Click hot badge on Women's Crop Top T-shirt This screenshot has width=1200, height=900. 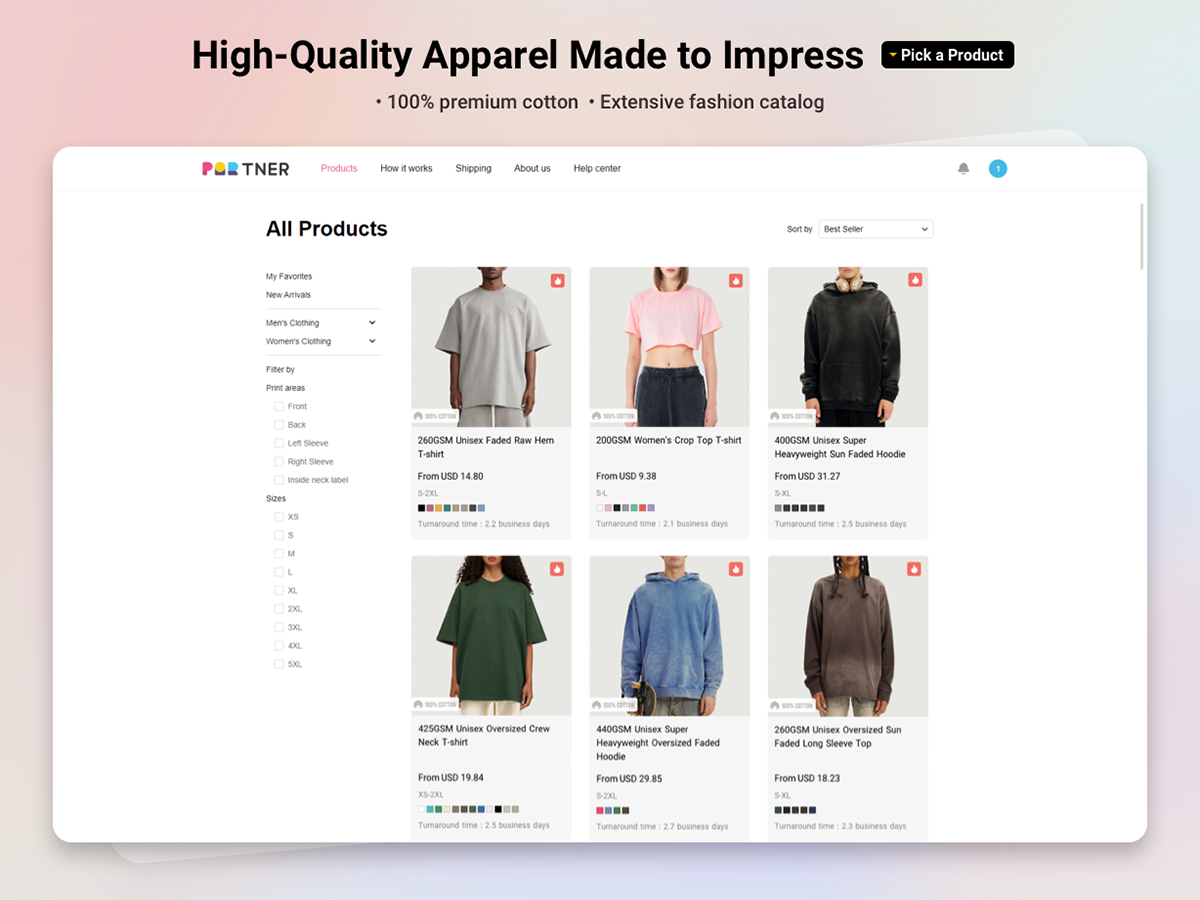[736, 280]
